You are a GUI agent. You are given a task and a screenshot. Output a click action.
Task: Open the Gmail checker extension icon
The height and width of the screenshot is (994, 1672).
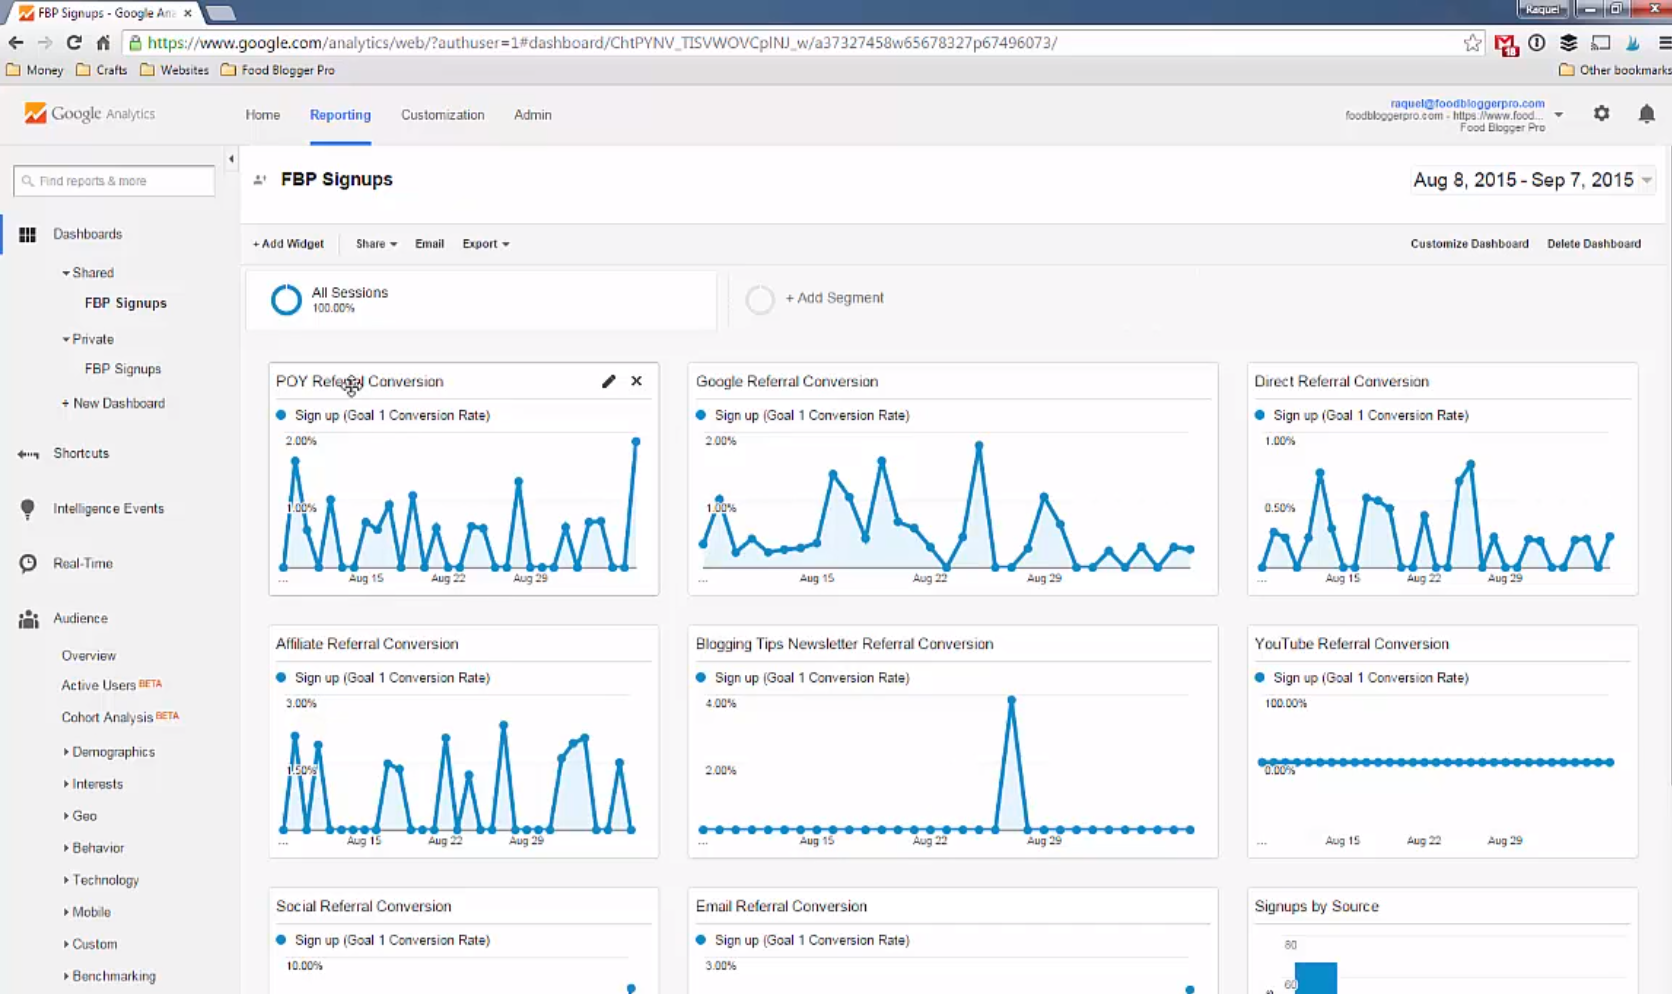[1505, 44]
